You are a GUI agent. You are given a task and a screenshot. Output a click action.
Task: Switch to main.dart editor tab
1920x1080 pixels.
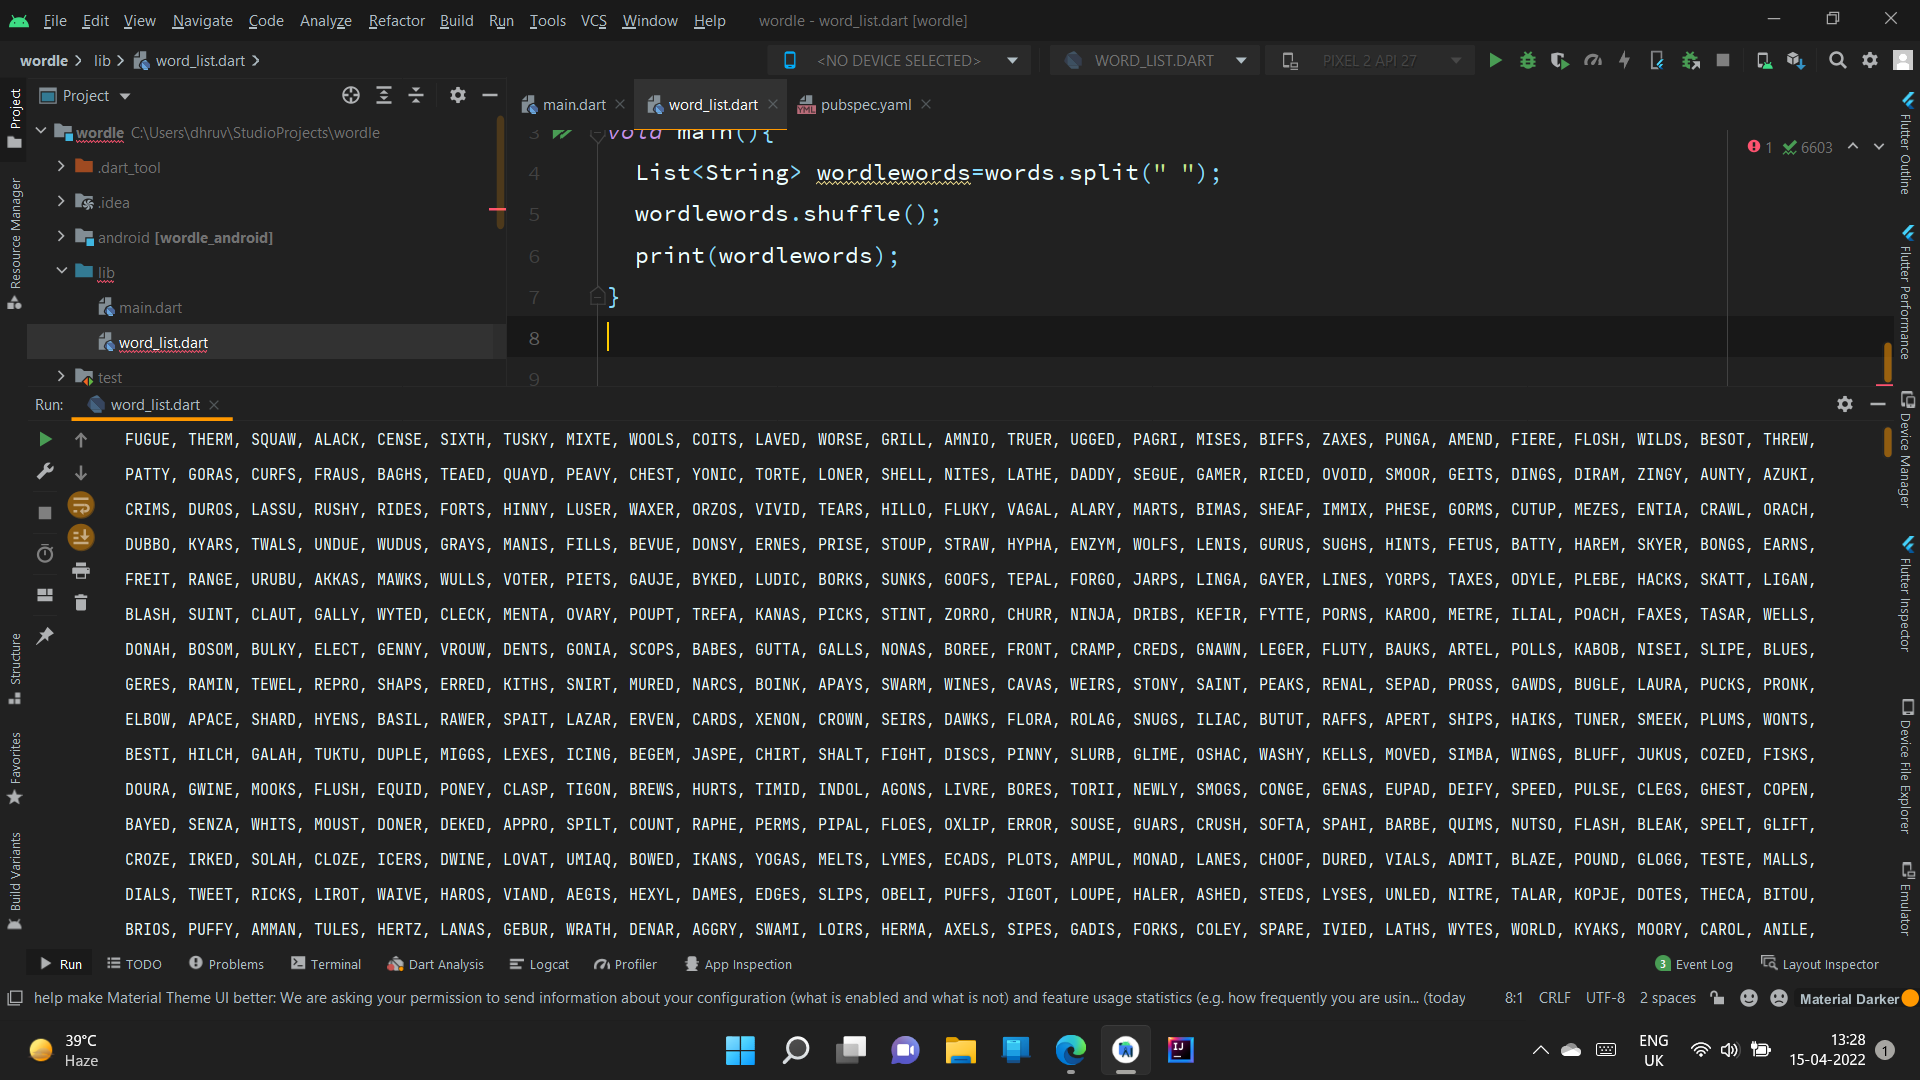[x=574, y=105]
